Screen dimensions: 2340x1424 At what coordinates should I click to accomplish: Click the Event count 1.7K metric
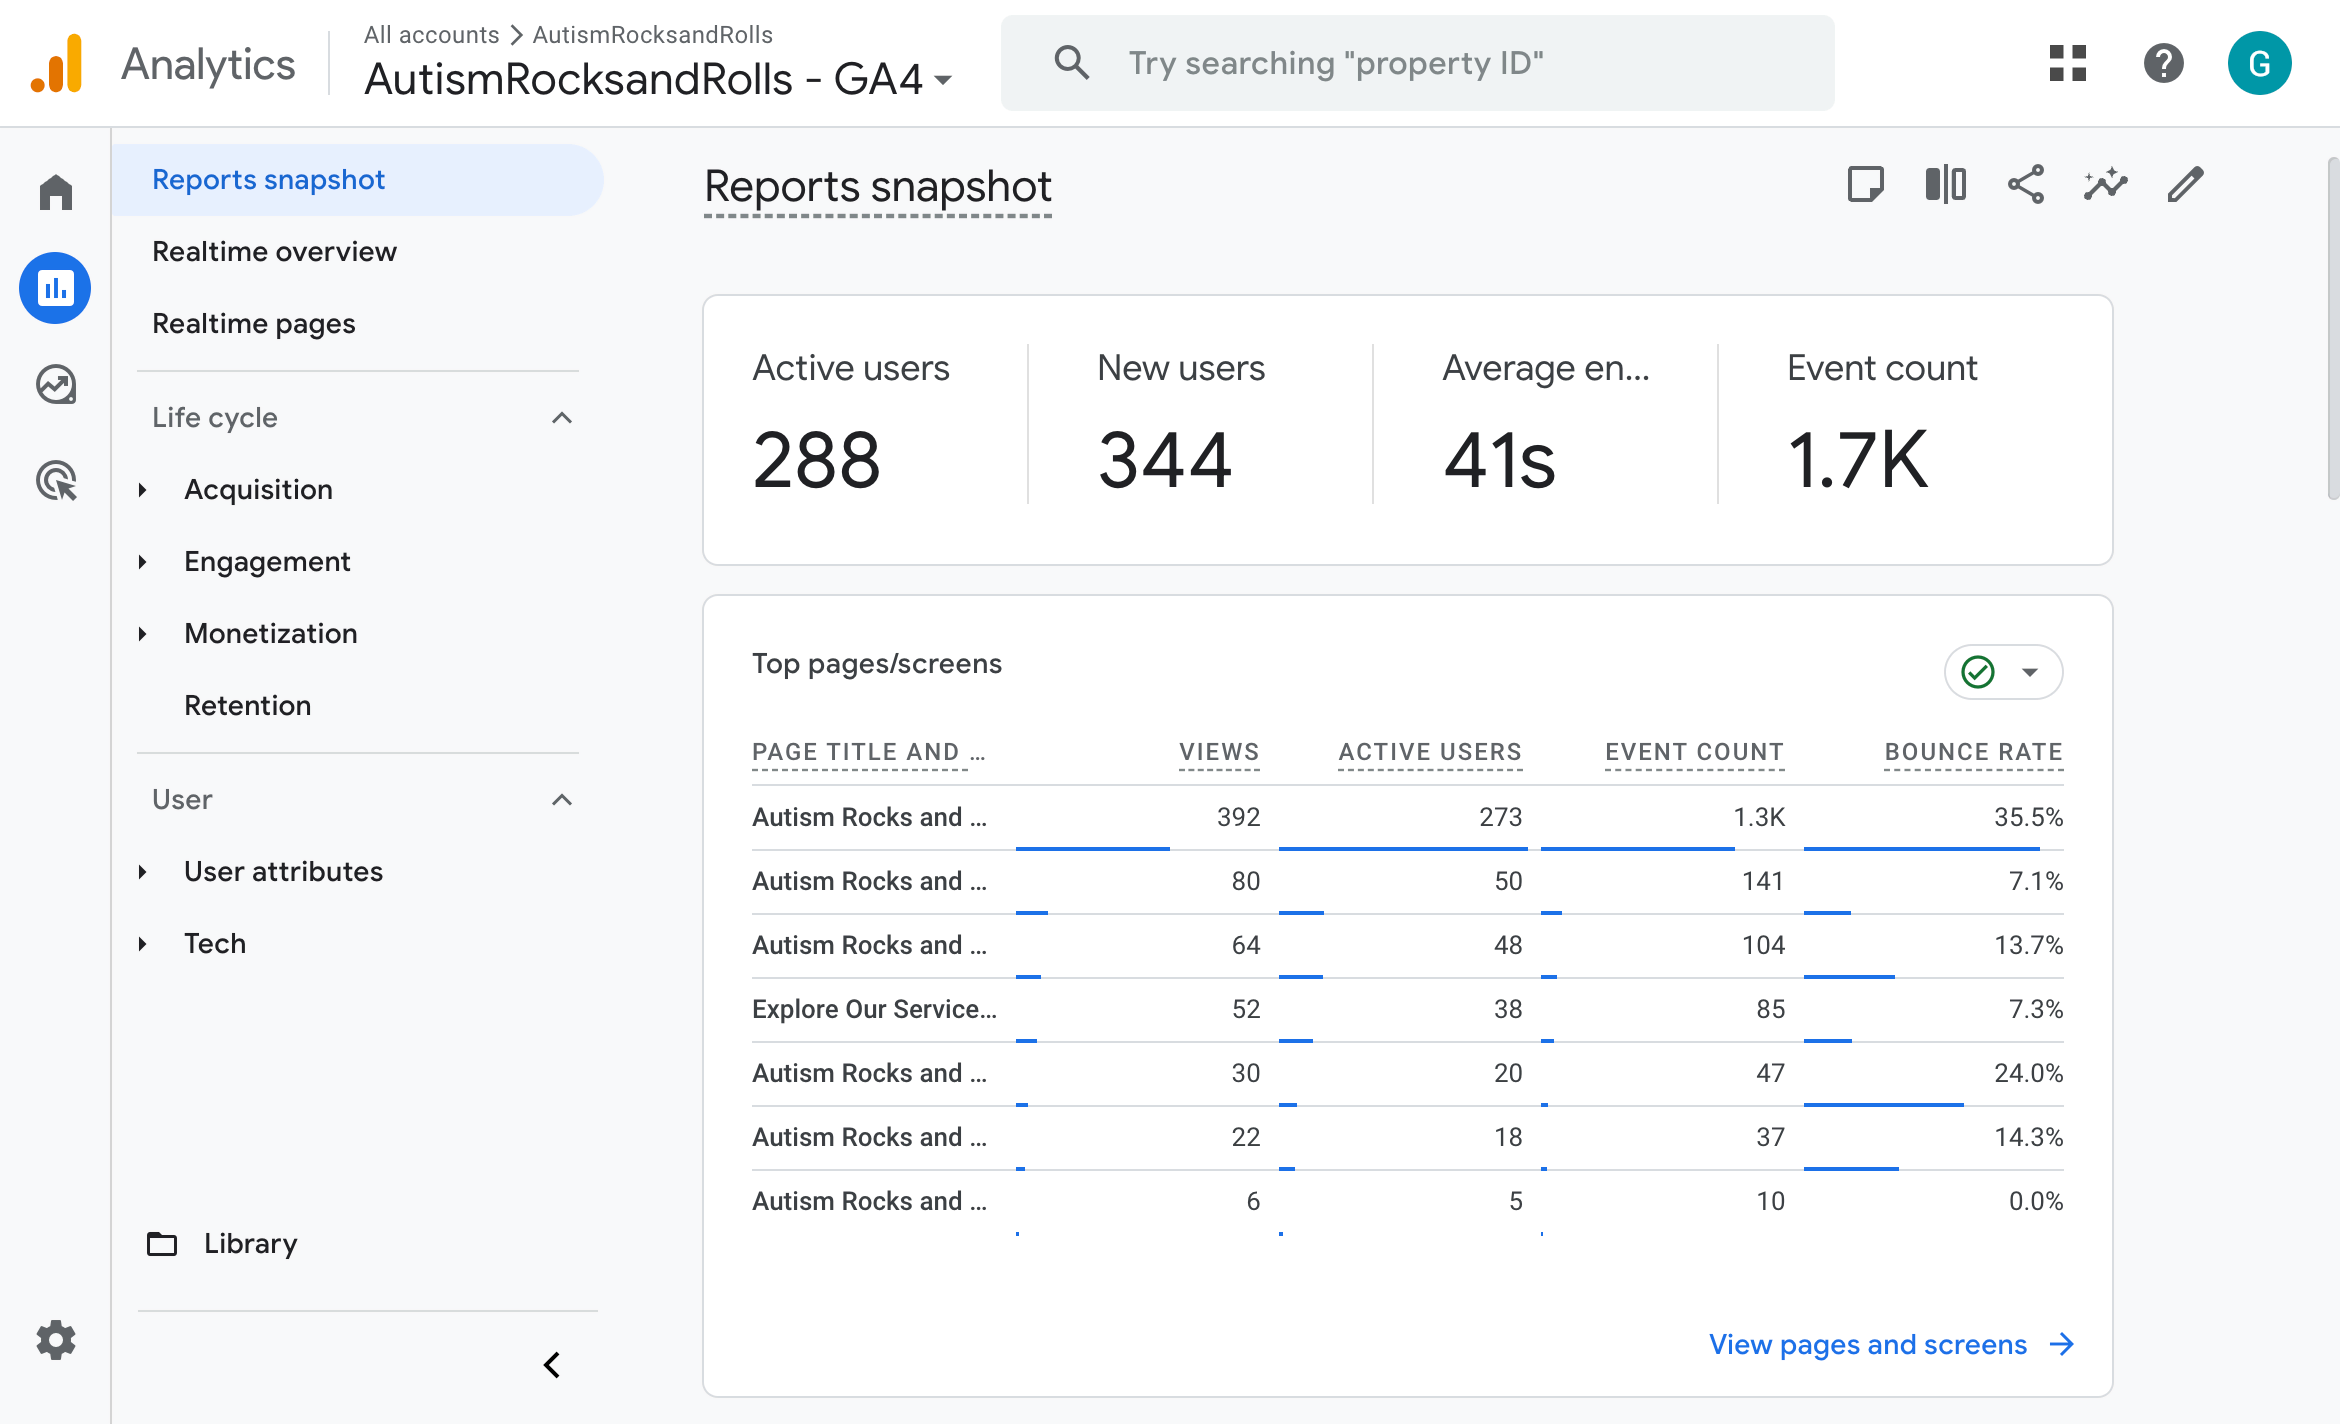pos(1882,424)
